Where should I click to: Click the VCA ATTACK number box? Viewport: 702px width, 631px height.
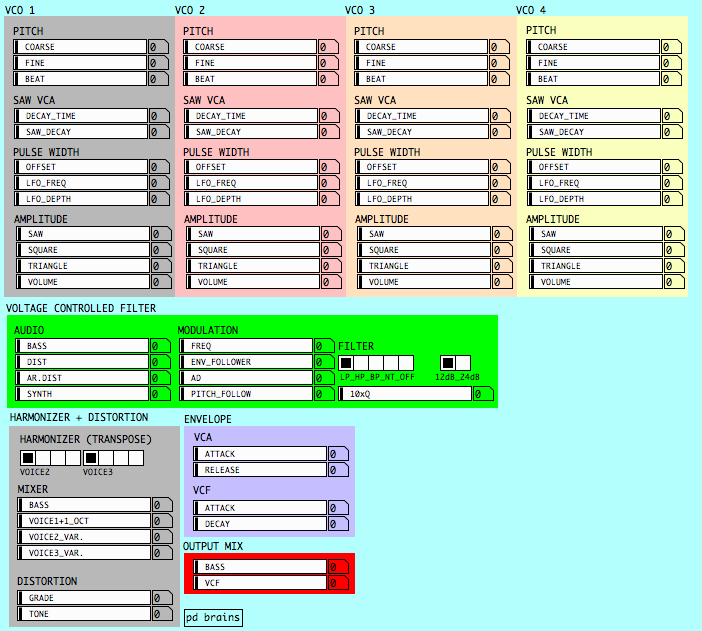coord(338,455)
